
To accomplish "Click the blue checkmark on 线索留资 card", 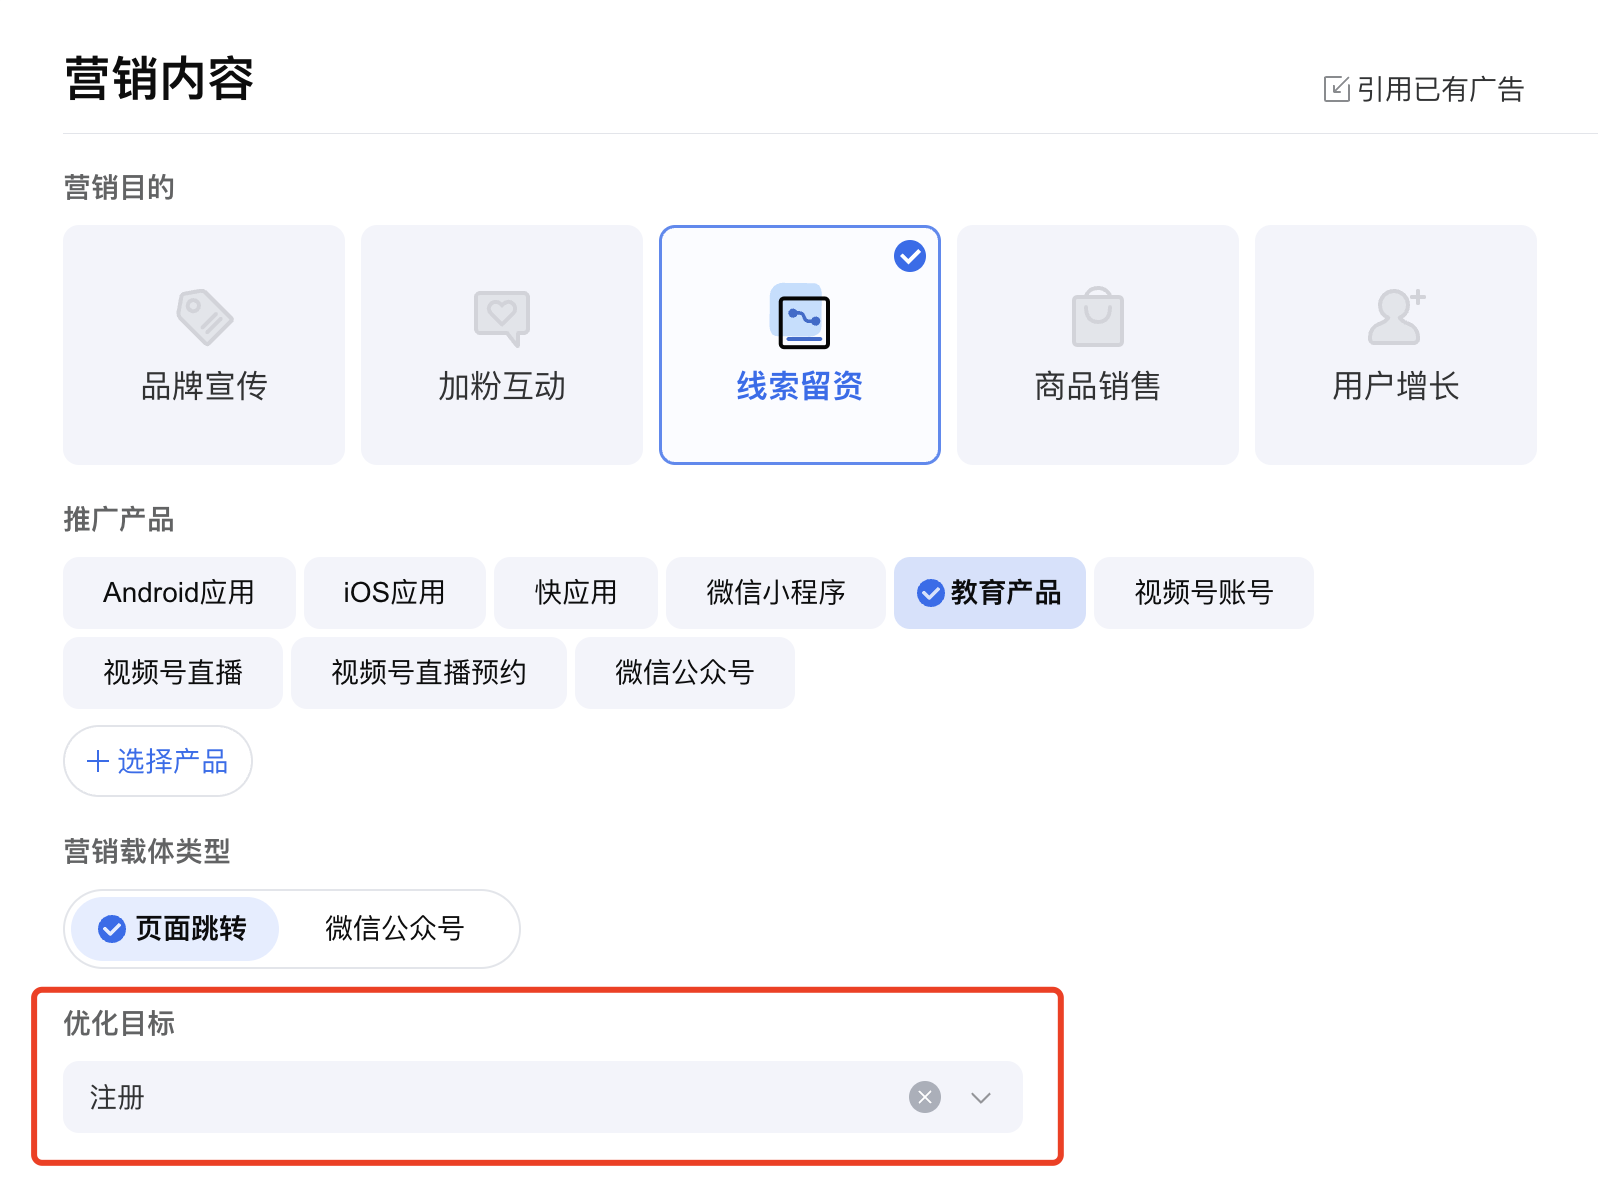I will [x=910, y=256].
